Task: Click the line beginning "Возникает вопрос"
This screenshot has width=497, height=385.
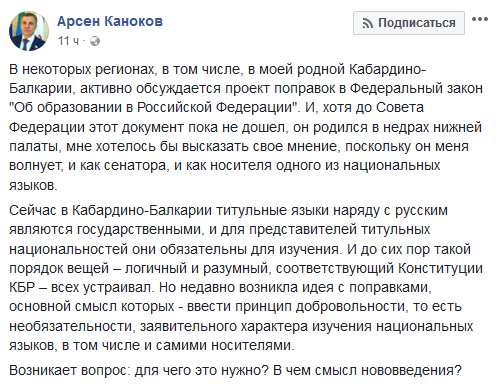Action: [x=235, y=370]
